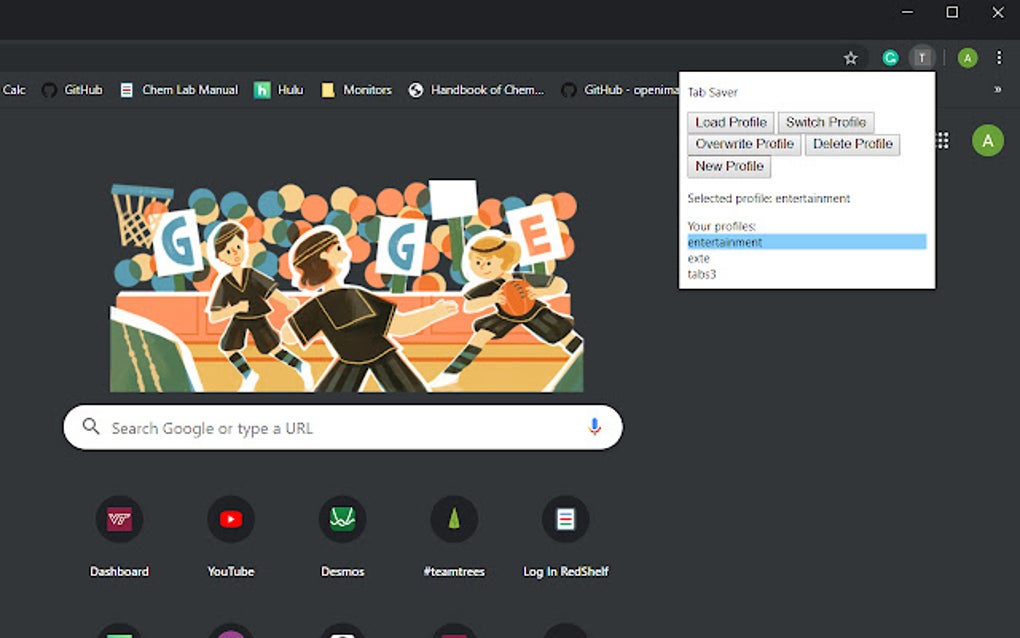Screen dimensions: 1020x638
Task: Open the #teamtrees shortcut
Action: coord(455,519)
